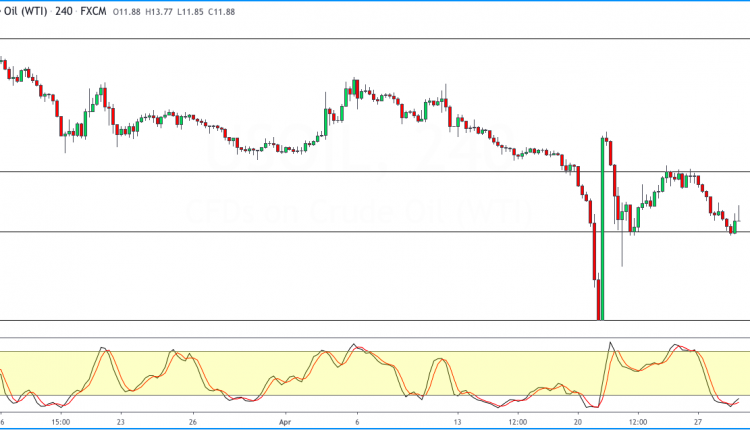Click the 13 date on time axis

[x=458, y=422]
